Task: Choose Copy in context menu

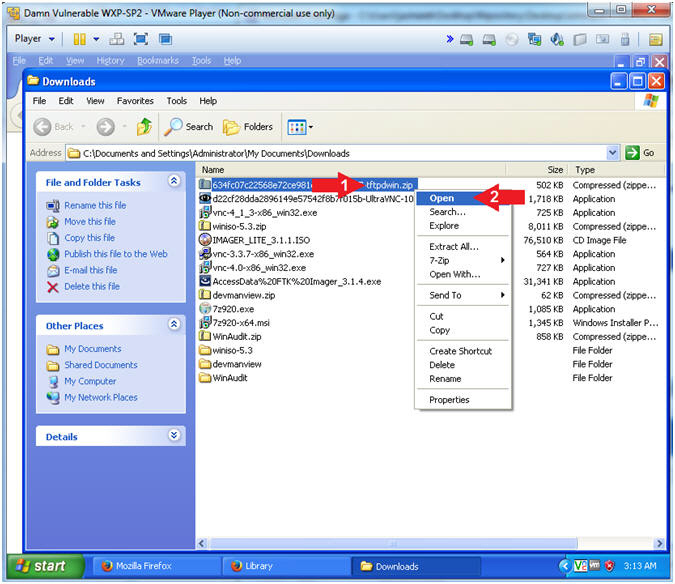Action: 463,330
